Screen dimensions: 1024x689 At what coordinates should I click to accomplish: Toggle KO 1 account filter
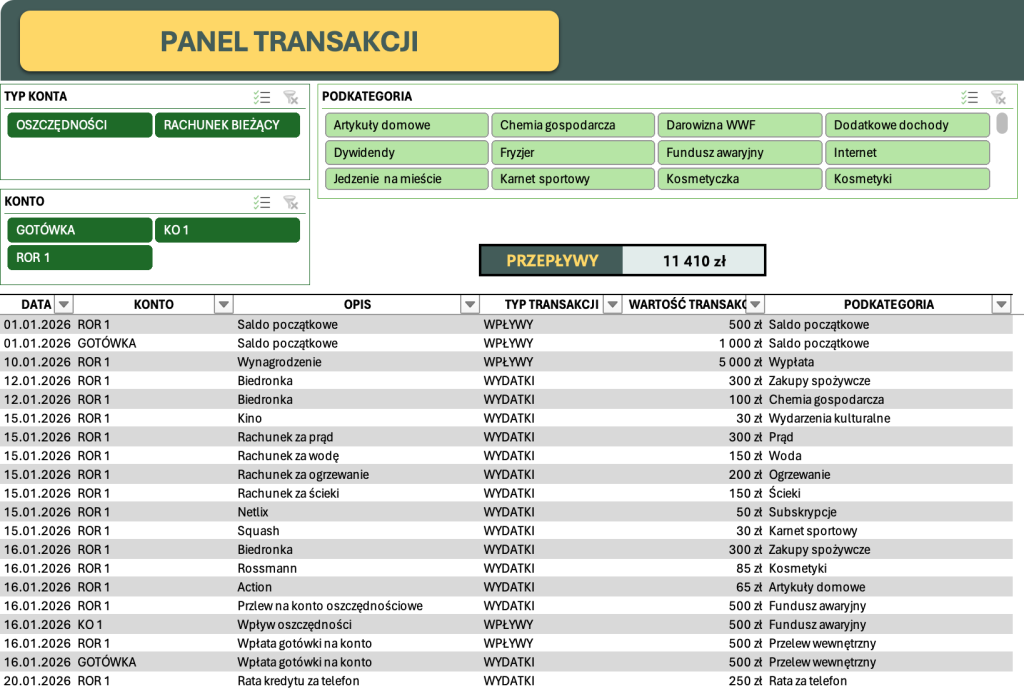tap(227, 230)
